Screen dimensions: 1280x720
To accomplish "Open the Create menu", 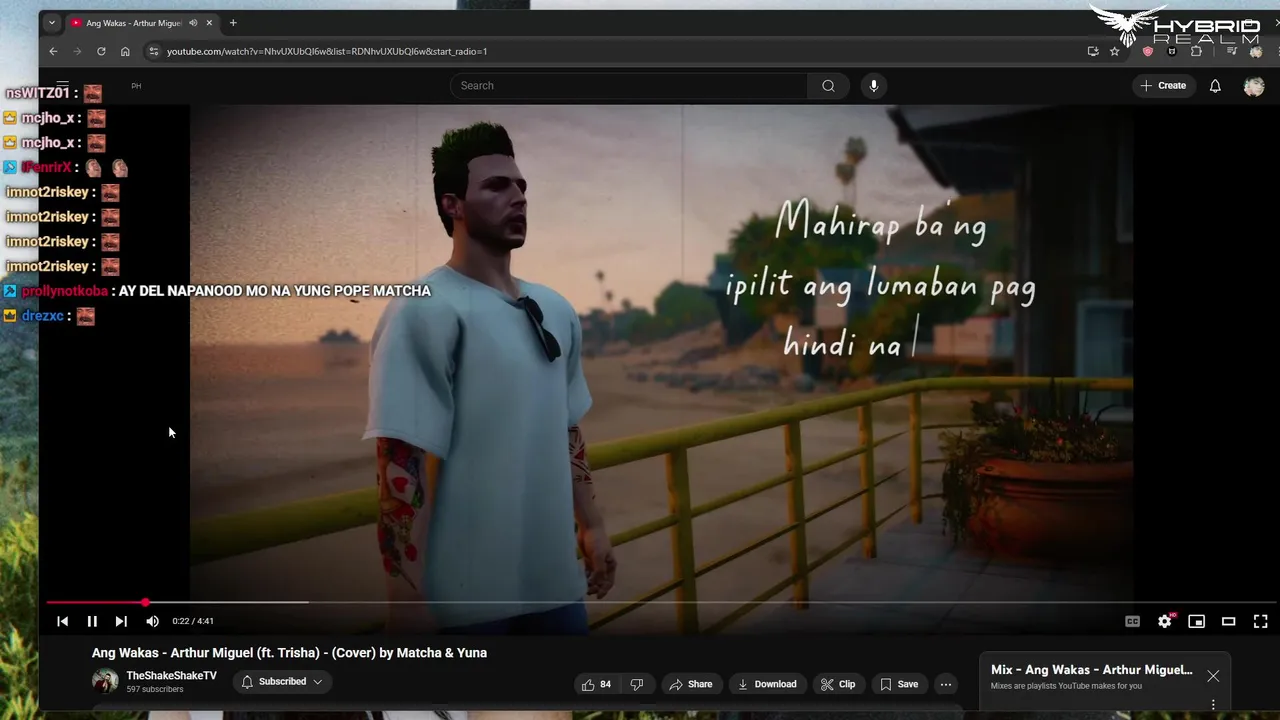I will coord(1163,86).
